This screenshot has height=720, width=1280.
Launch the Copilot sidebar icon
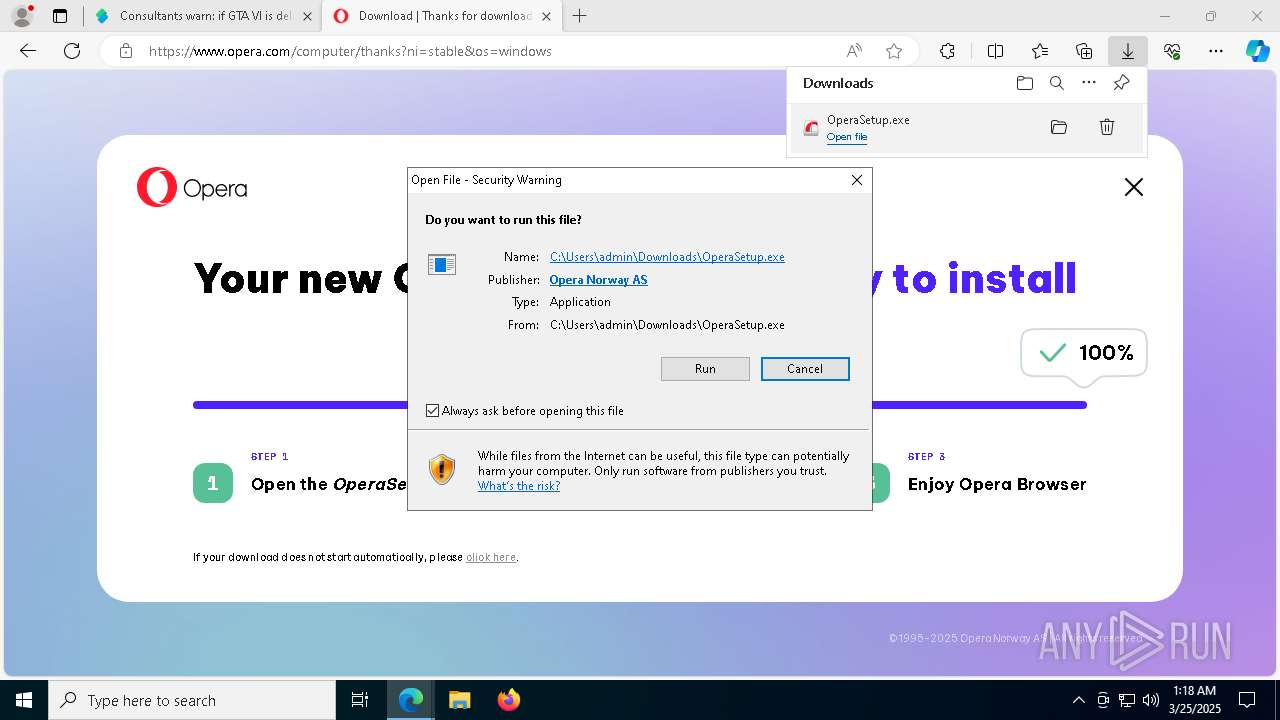coord(1257,51)
